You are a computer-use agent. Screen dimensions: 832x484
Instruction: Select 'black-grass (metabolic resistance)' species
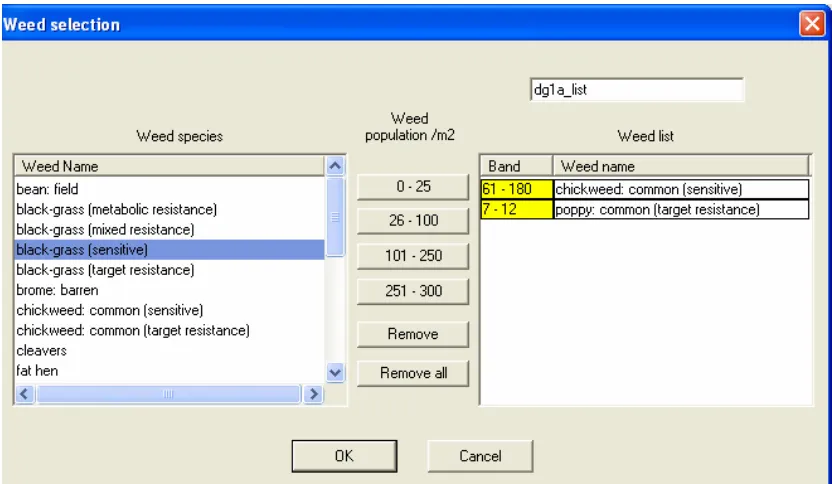click(x=169, y=209)
